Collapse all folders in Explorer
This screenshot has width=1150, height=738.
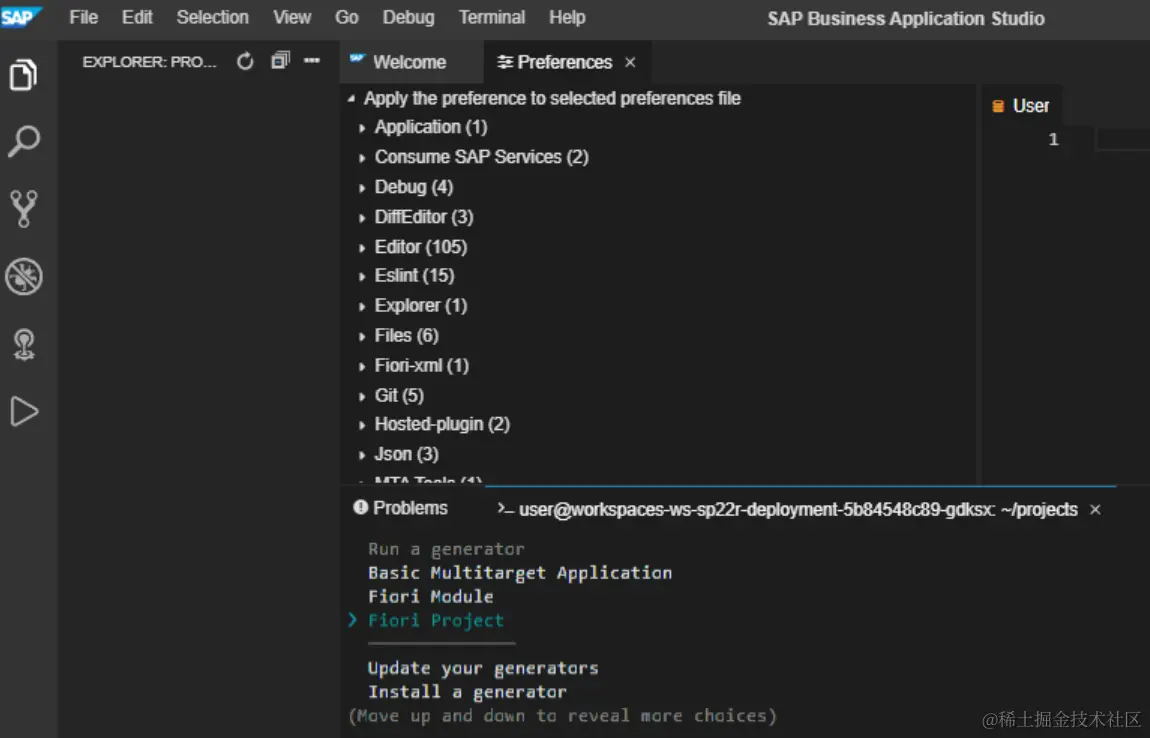click(x=280, y=61)
